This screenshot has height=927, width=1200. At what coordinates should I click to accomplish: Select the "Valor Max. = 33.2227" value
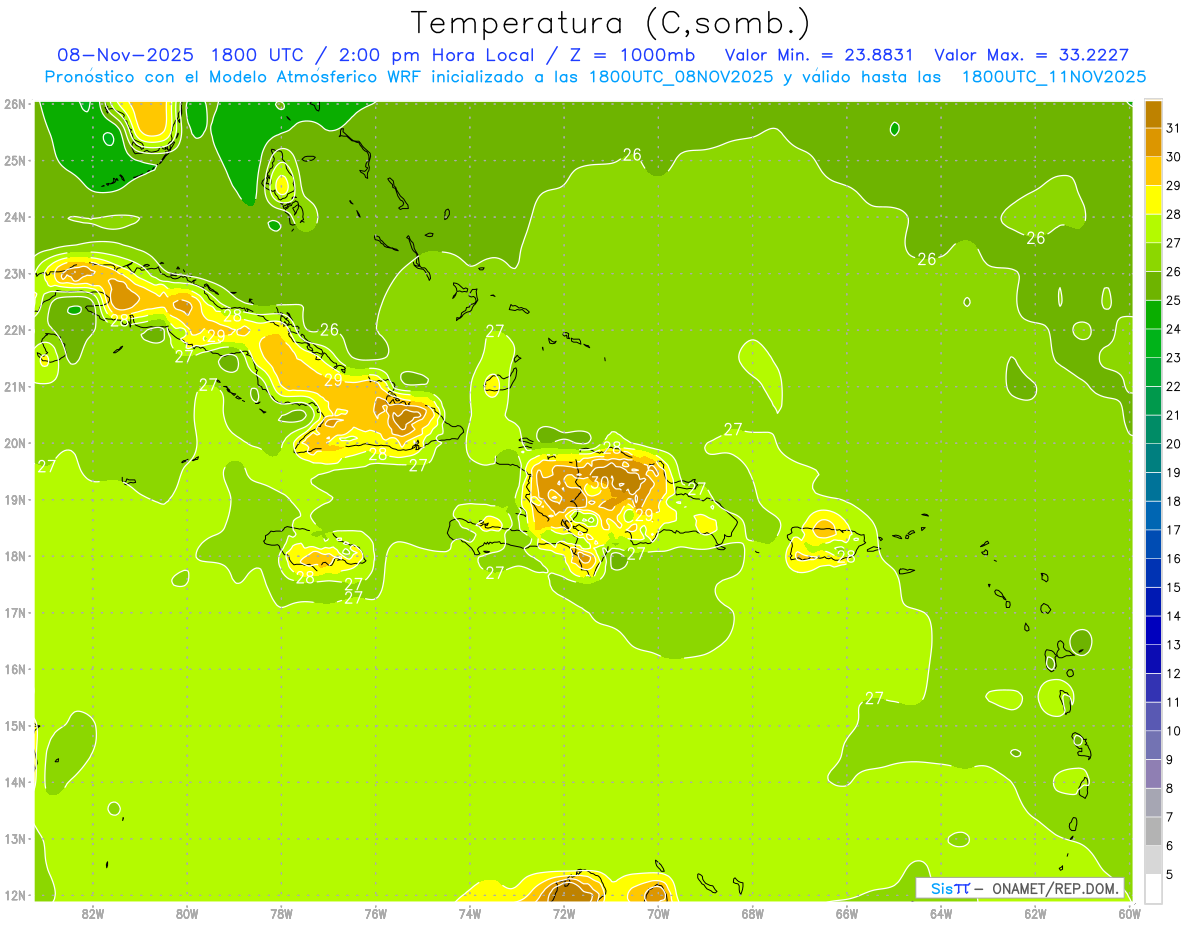(1032, 55)
